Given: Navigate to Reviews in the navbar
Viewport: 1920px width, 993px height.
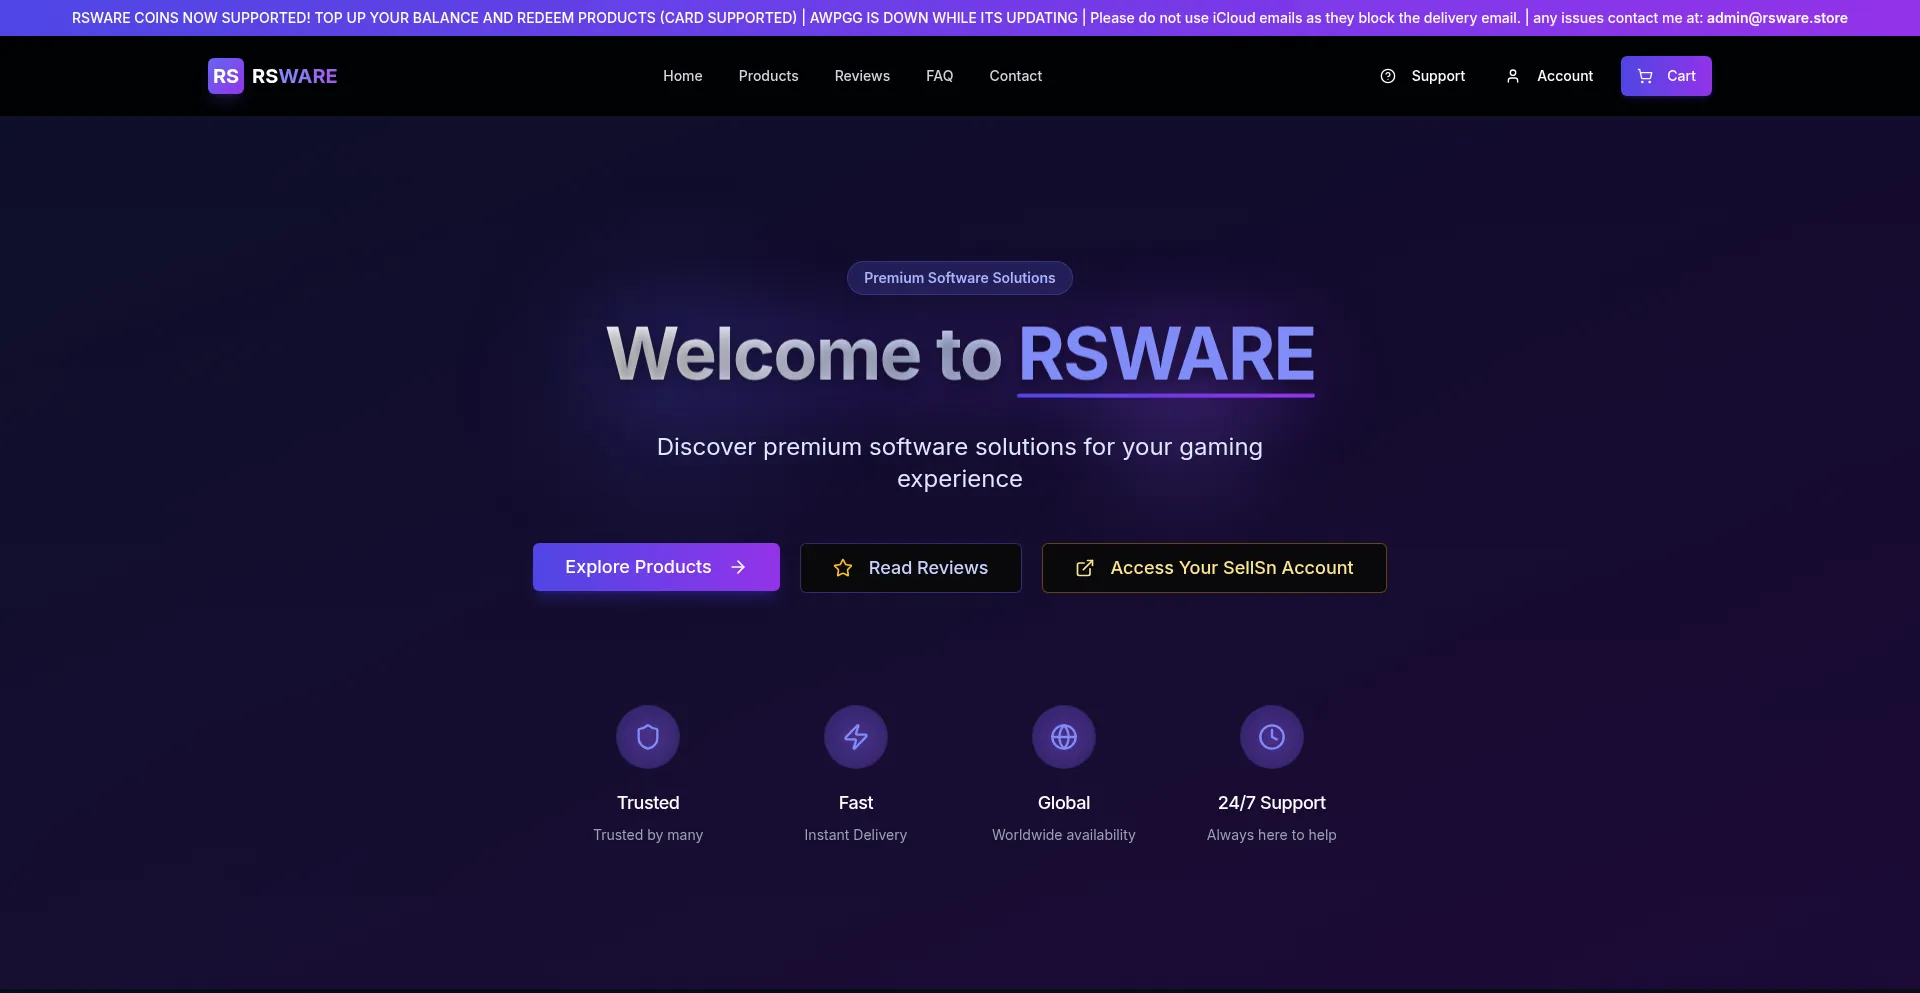Looking at the screenshot, I should (862, 76).
